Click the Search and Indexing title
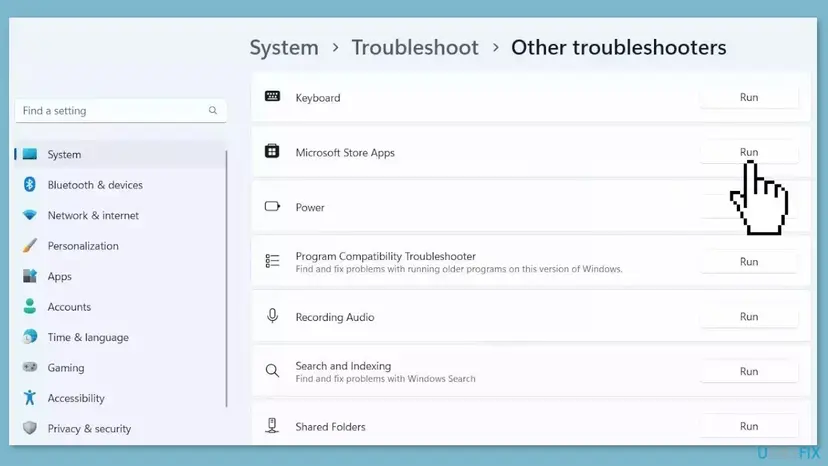Screen dimensions: 828x466 (343, 366)
